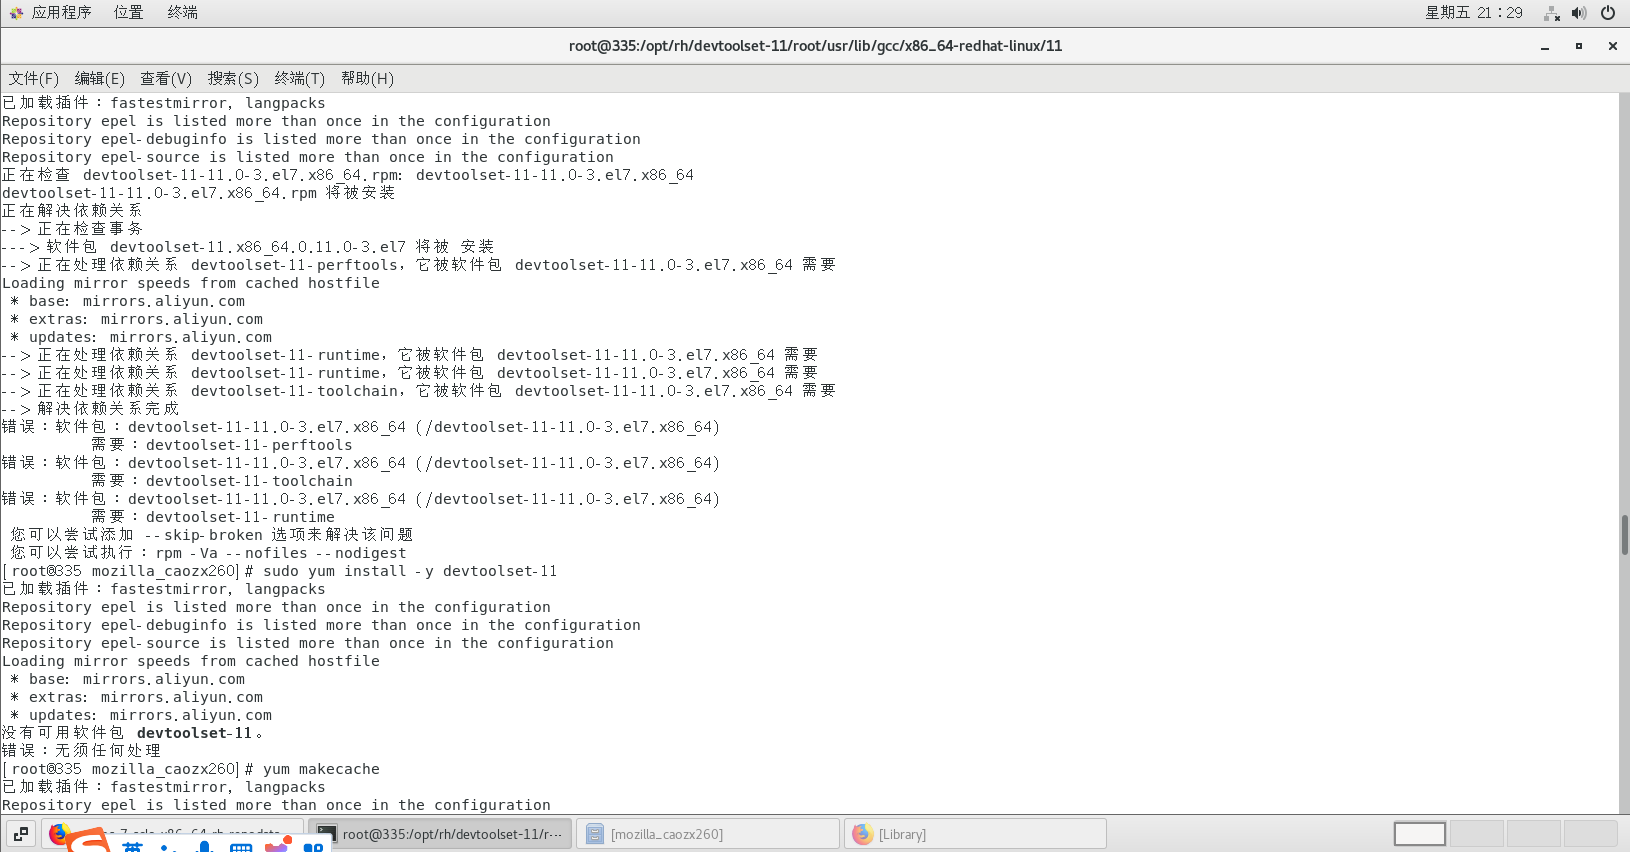Toggle the 英 language mode on IME bar
This screenshot has height=852, width=1630.
point(132,846)
